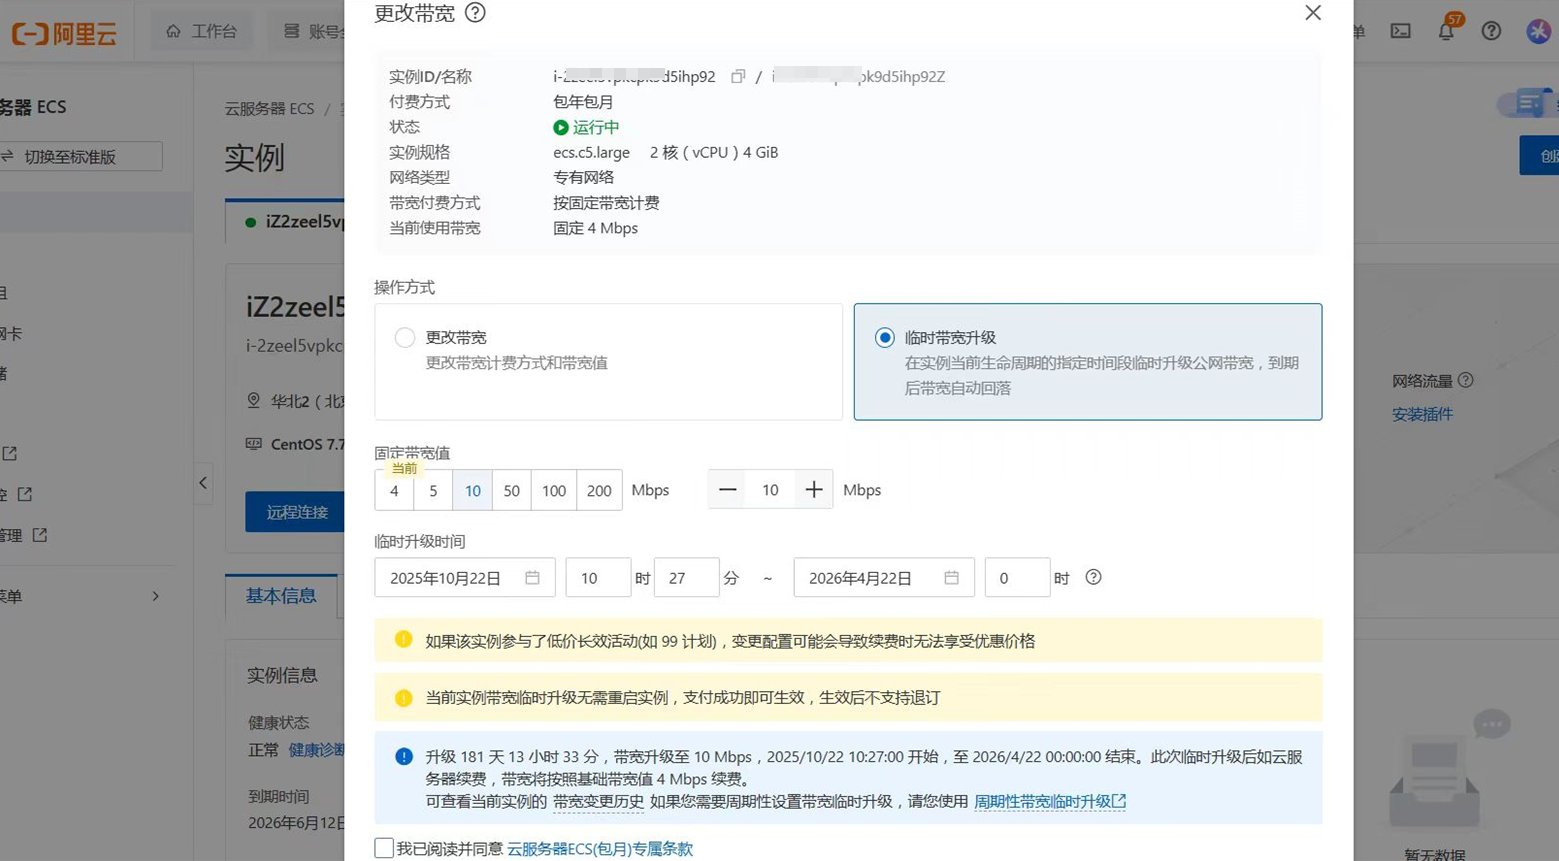
Task: Click the blue info icon in upgrade summary
Action: click(404, 757)
